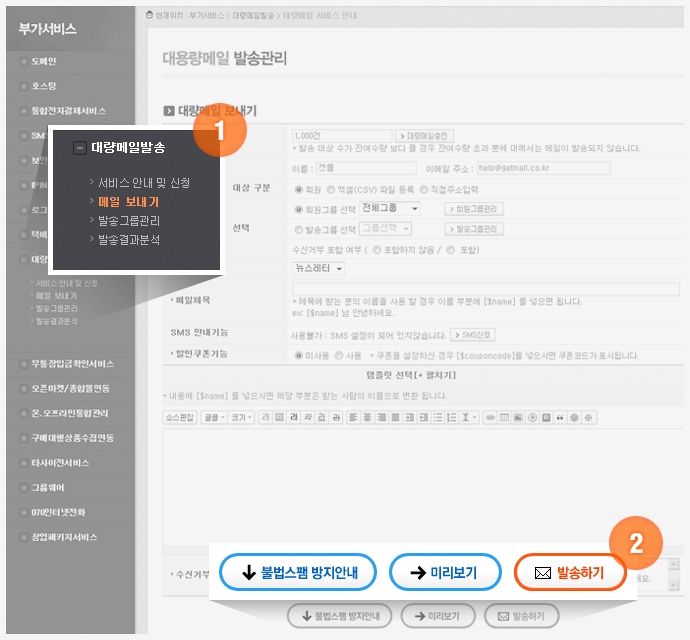Click the bulleted list icon in editor toolbar
This screenshot has width=690, height=640.
click(438, 416)
